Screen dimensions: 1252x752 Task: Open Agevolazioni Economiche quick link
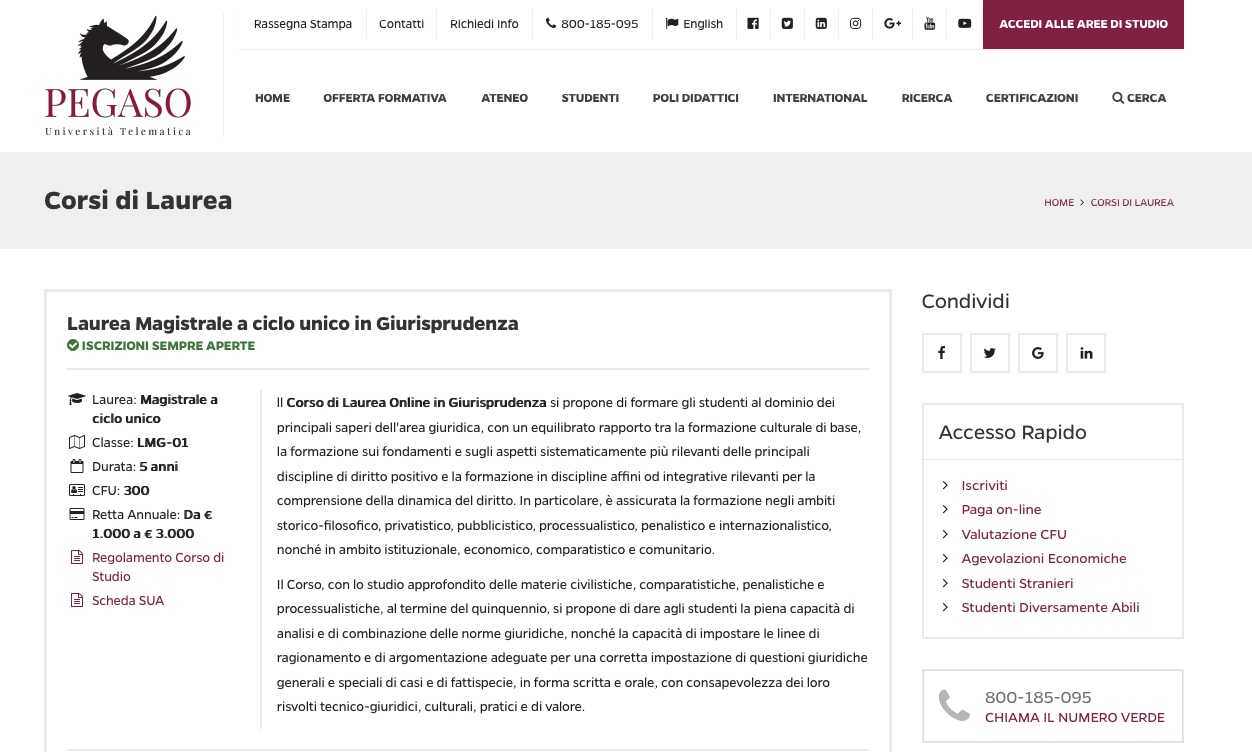pos(1044,559)
